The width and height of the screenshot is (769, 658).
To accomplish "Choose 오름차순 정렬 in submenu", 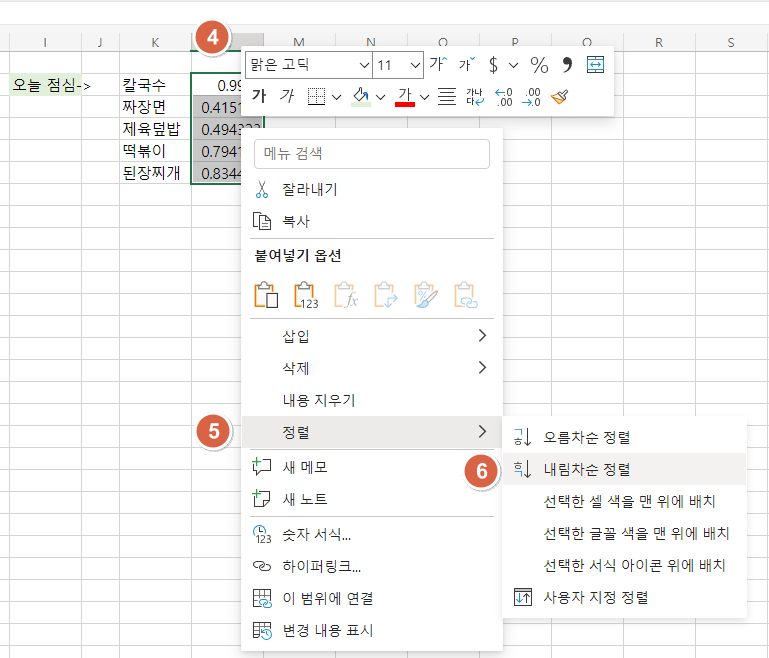I will tap(624, 437).
